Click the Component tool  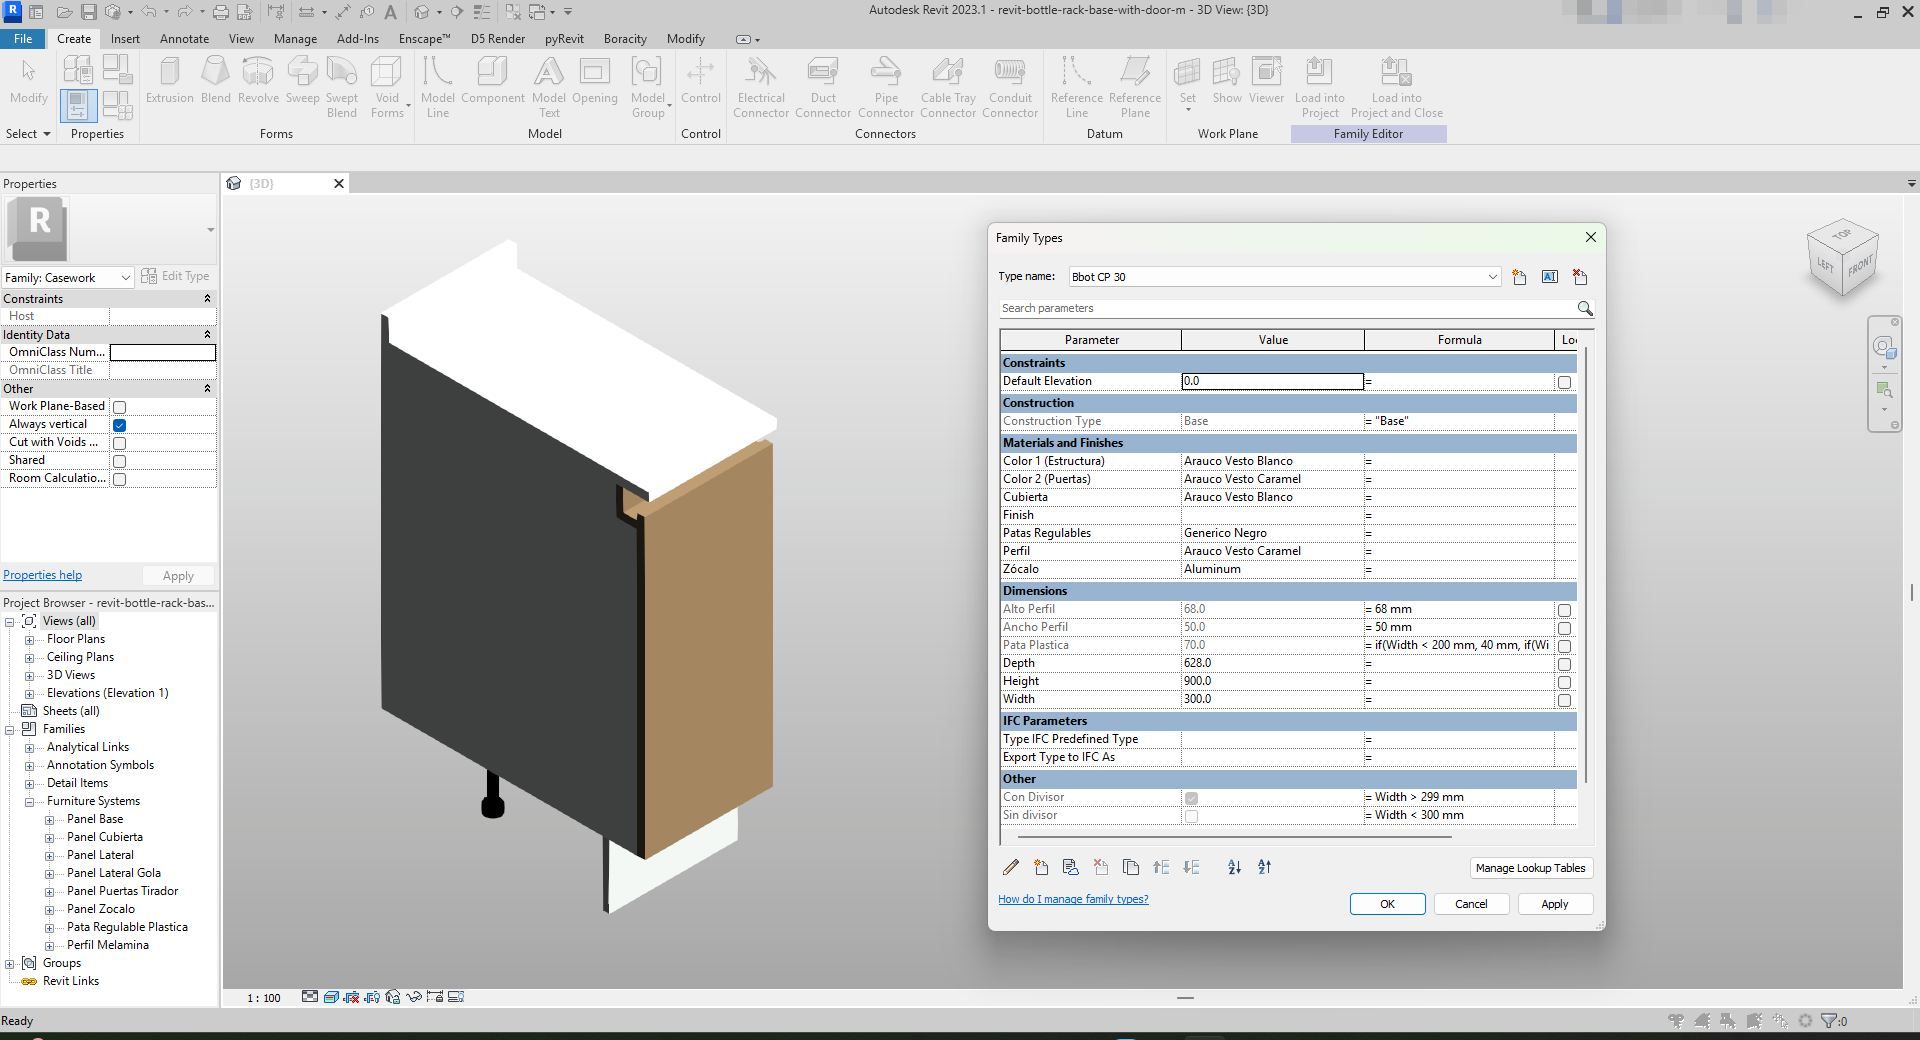(x=493, y=80)
